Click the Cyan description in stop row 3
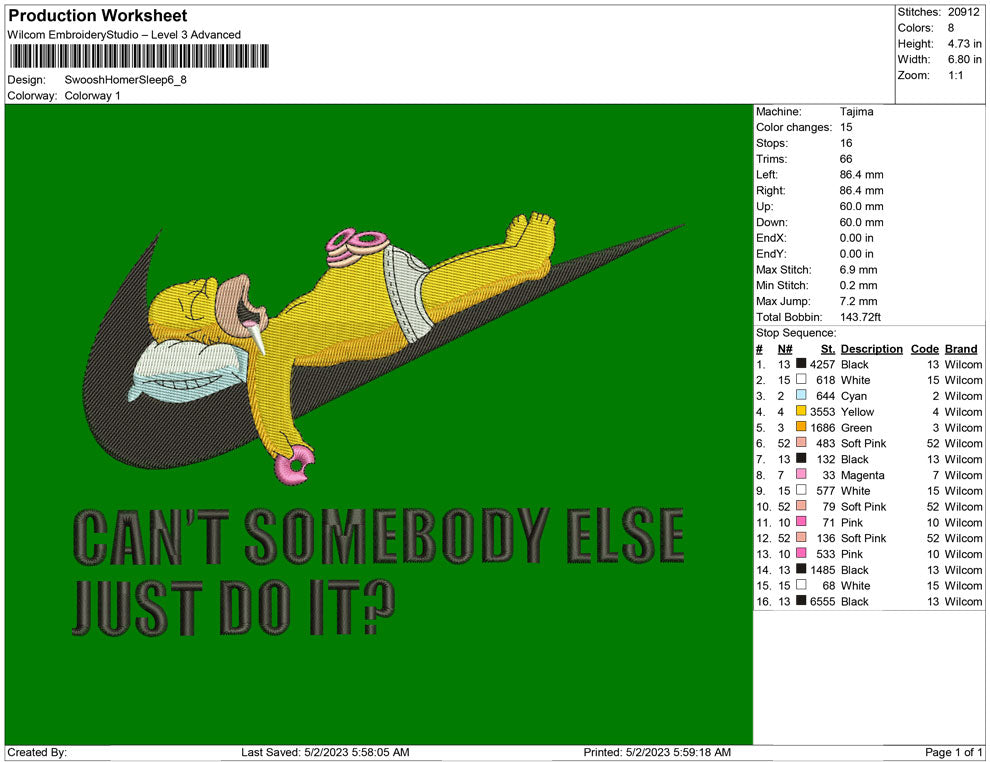Image resolution: width=990 pixels, height=762 pixels. [x=854, y=396]
